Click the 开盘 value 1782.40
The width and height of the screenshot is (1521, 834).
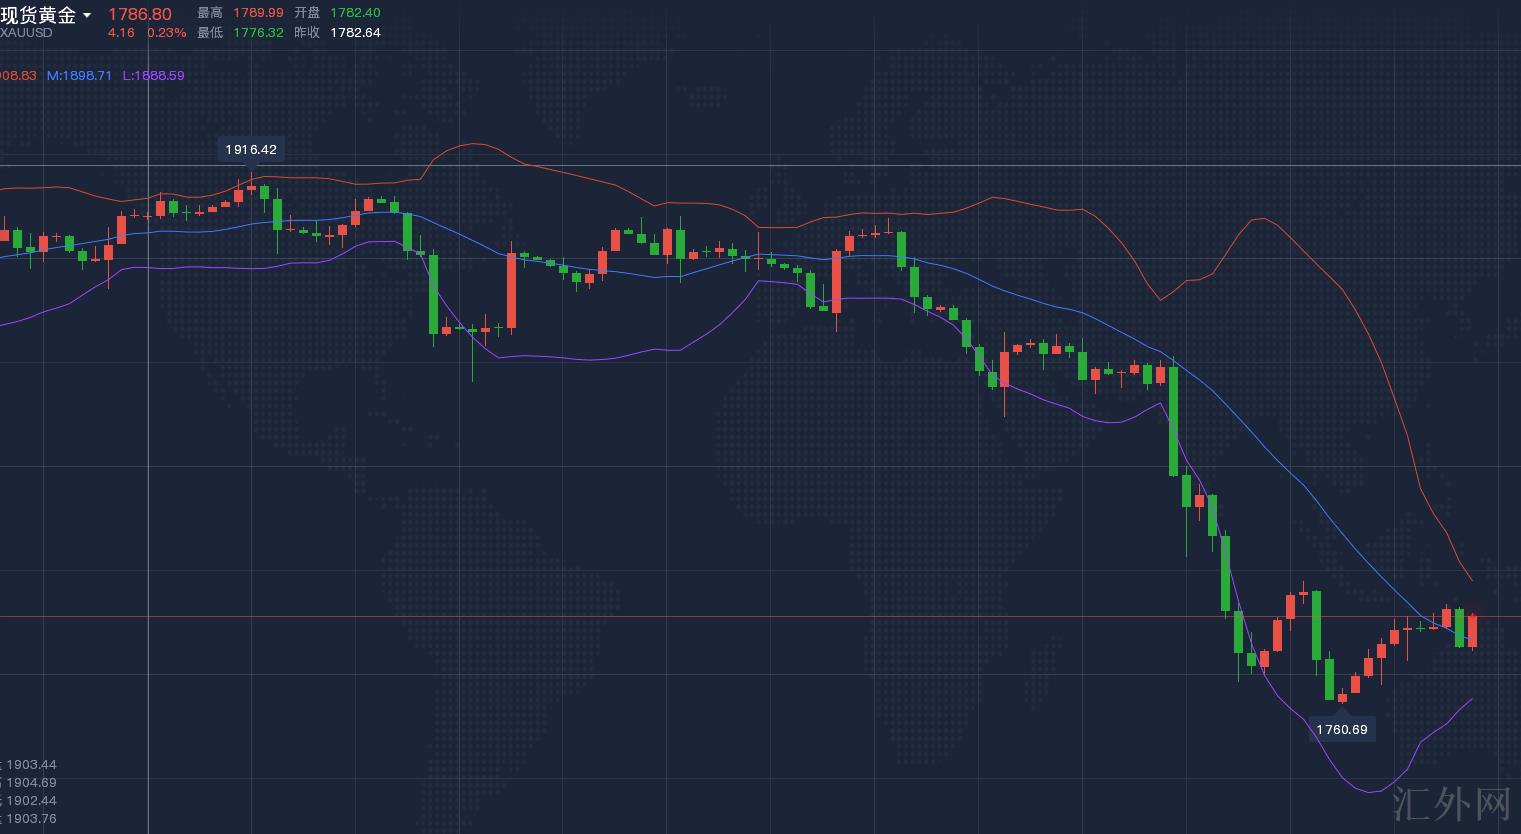pos(355,13)
